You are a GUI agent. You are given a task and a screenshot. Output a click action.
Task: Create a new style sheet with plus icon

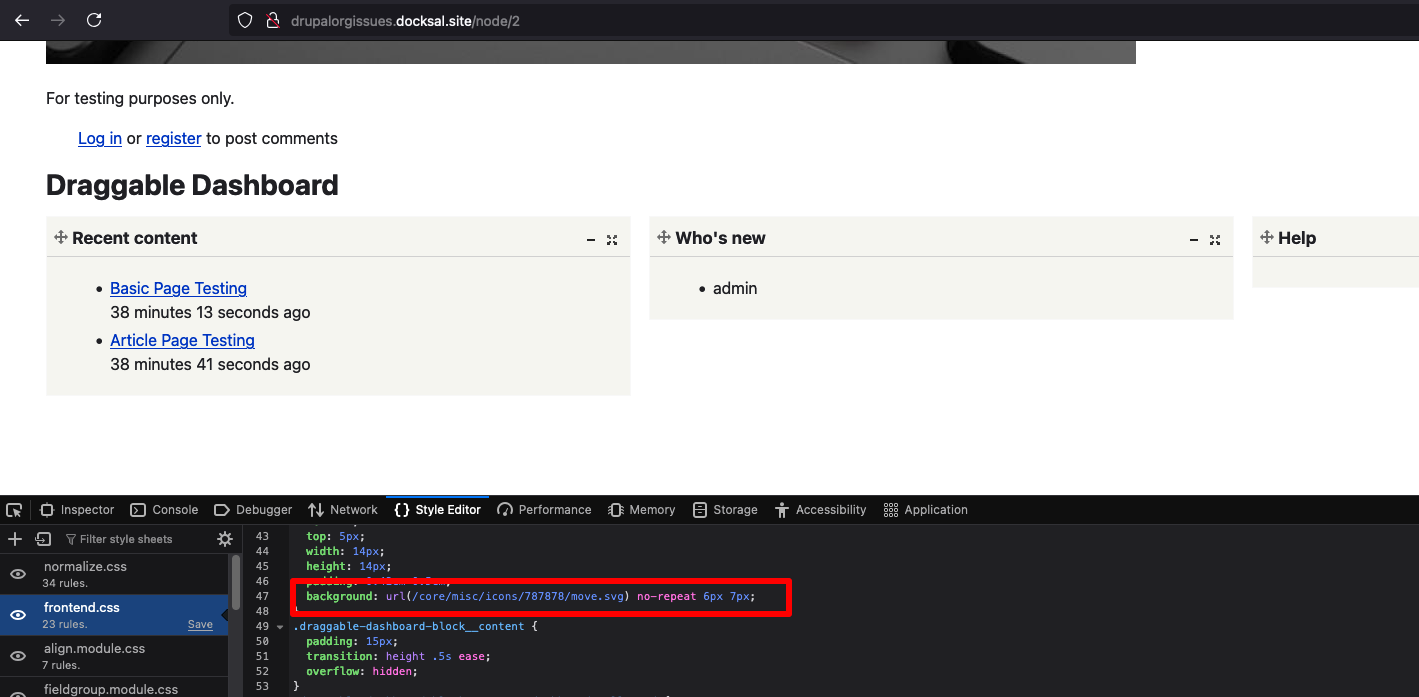pyautogui.click(x=15, y=539)
